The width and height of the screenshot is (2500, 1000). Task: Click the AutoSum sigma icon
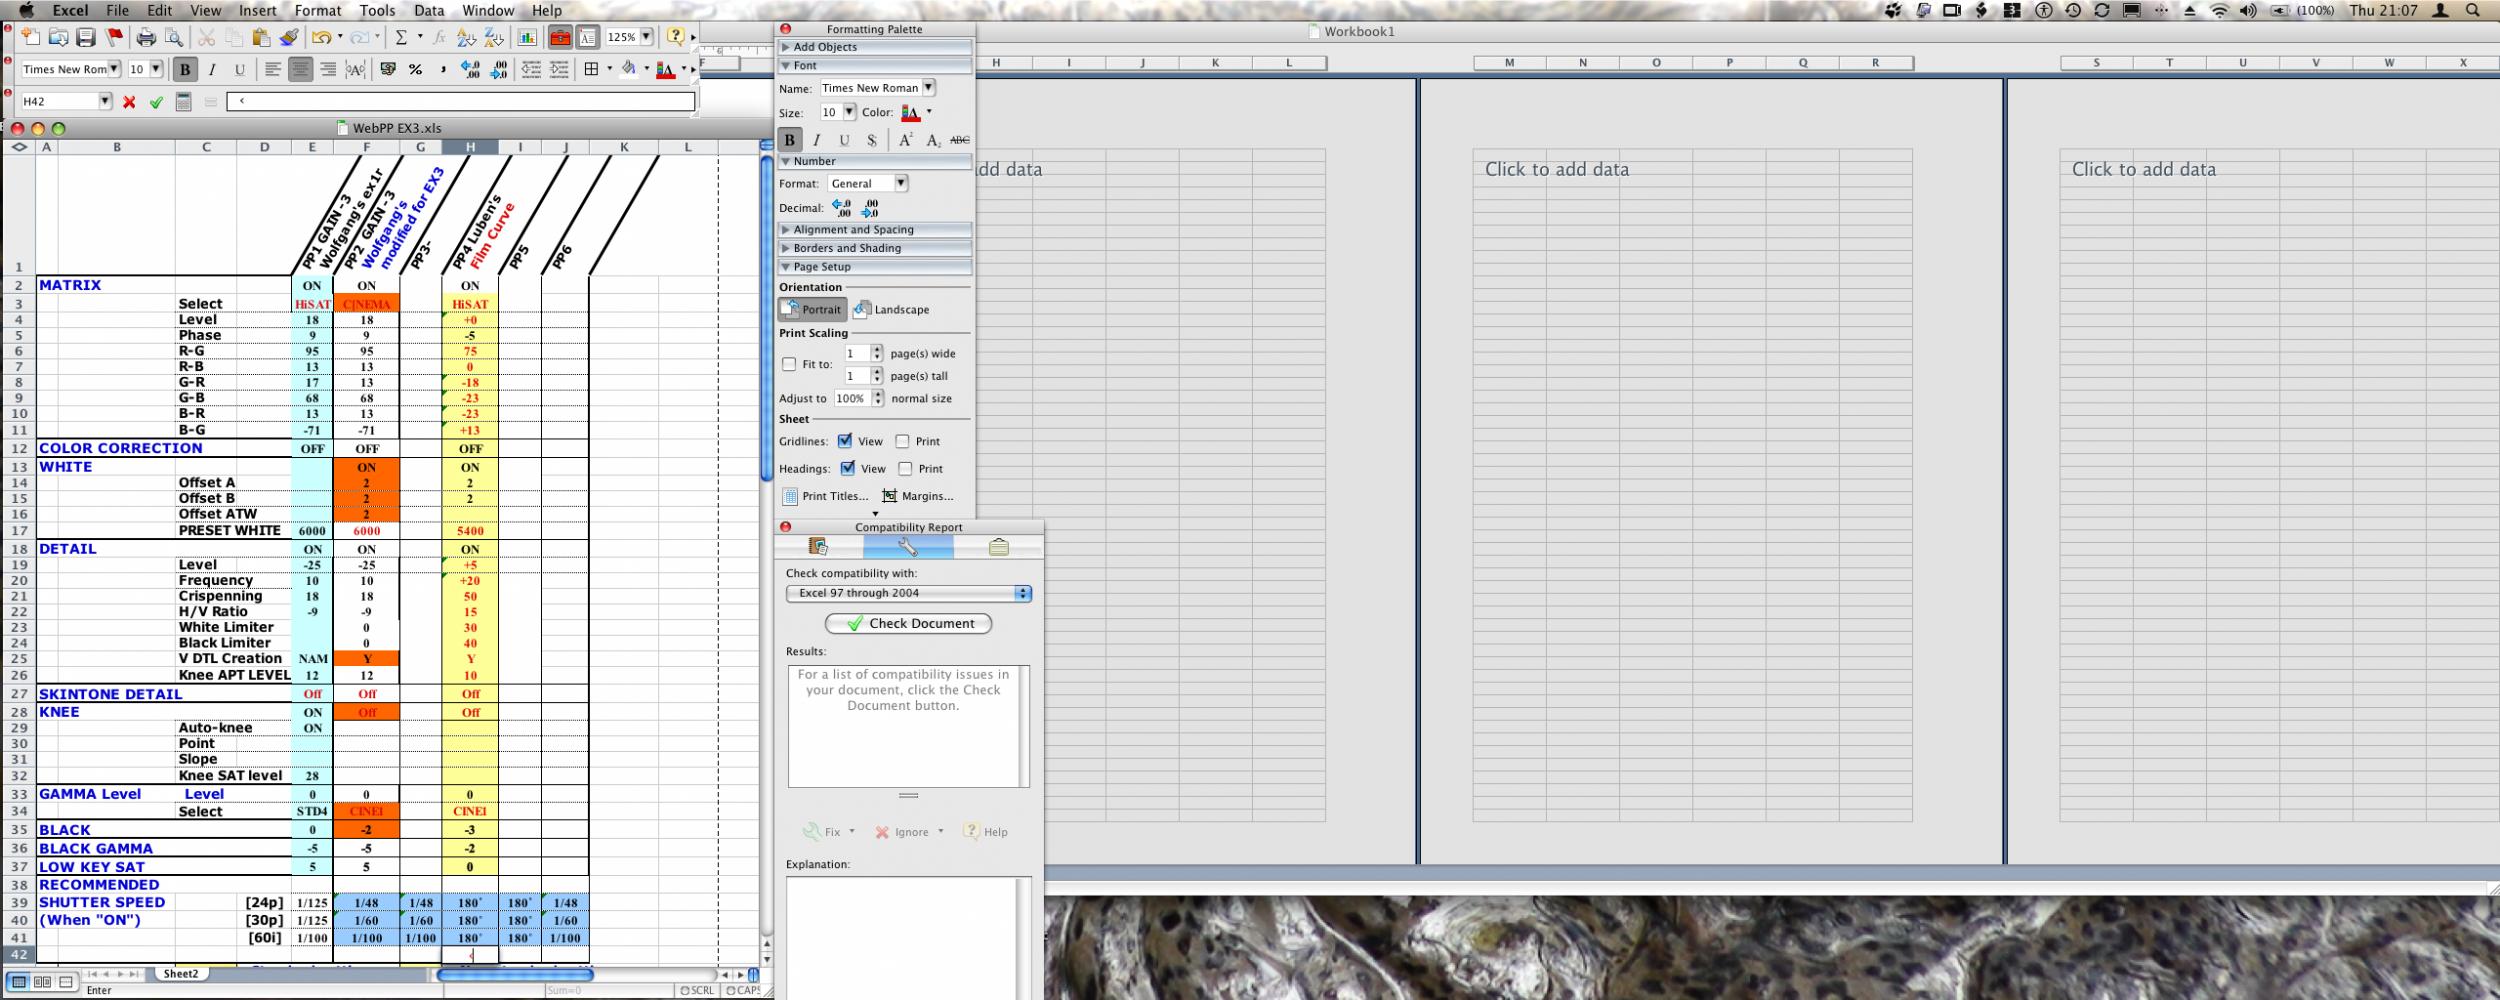pyautogui.click(x=401, y=38)
